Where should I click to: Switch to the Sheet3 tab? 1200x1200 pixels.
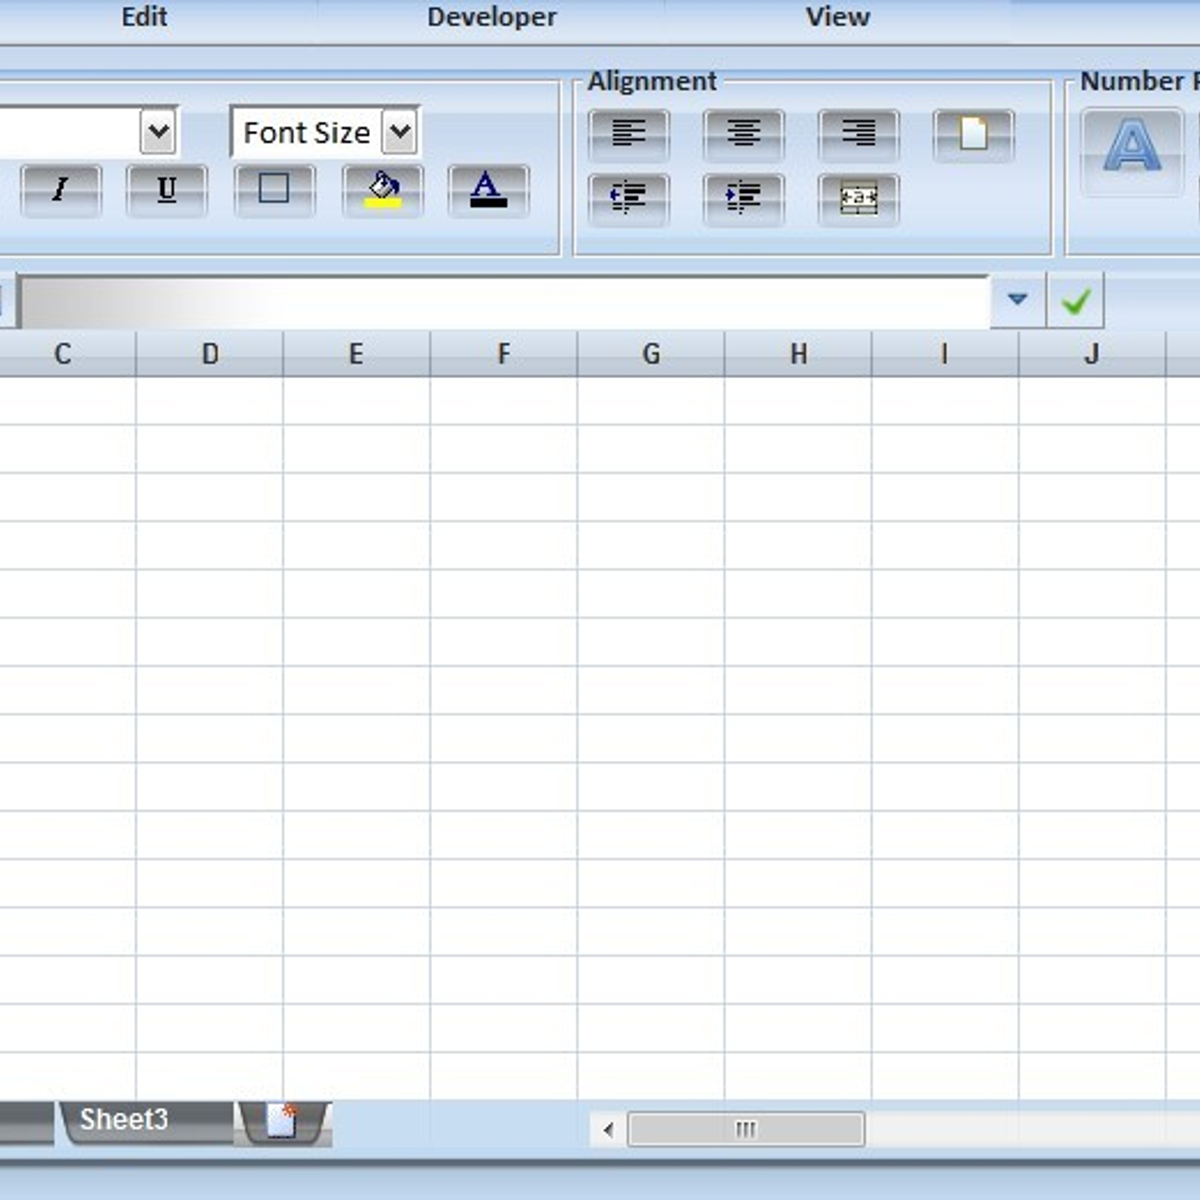click(125, 1120)
